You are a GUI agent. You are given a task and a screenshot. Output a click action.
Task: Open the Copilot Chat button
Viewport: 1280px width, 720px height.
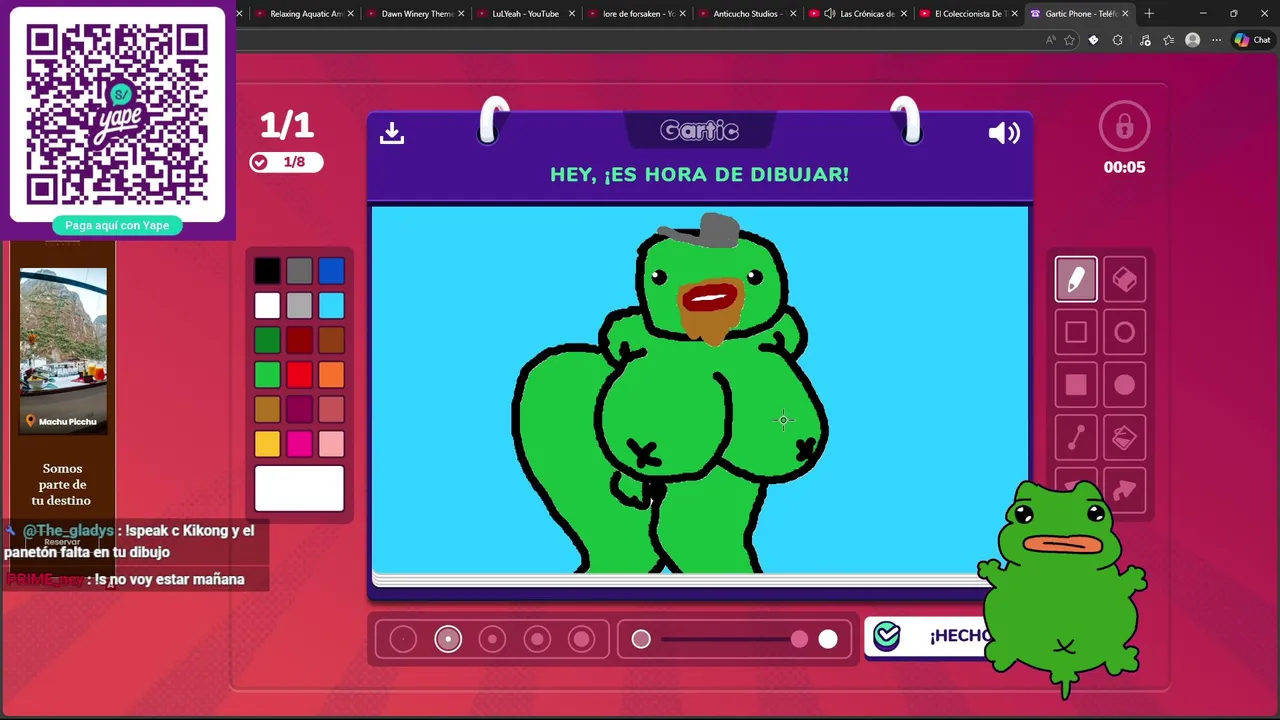(1252, 40)
